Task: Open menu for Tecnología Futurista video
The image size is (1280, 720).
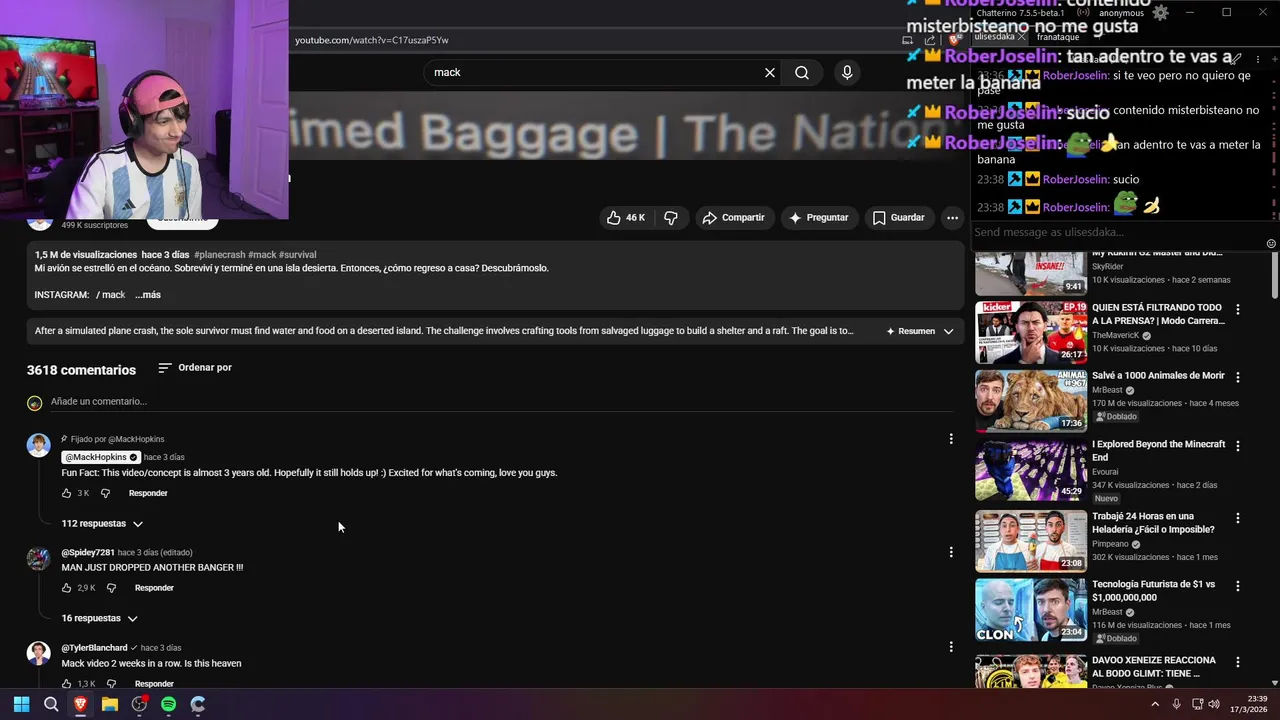Action: pos(1238,586)
